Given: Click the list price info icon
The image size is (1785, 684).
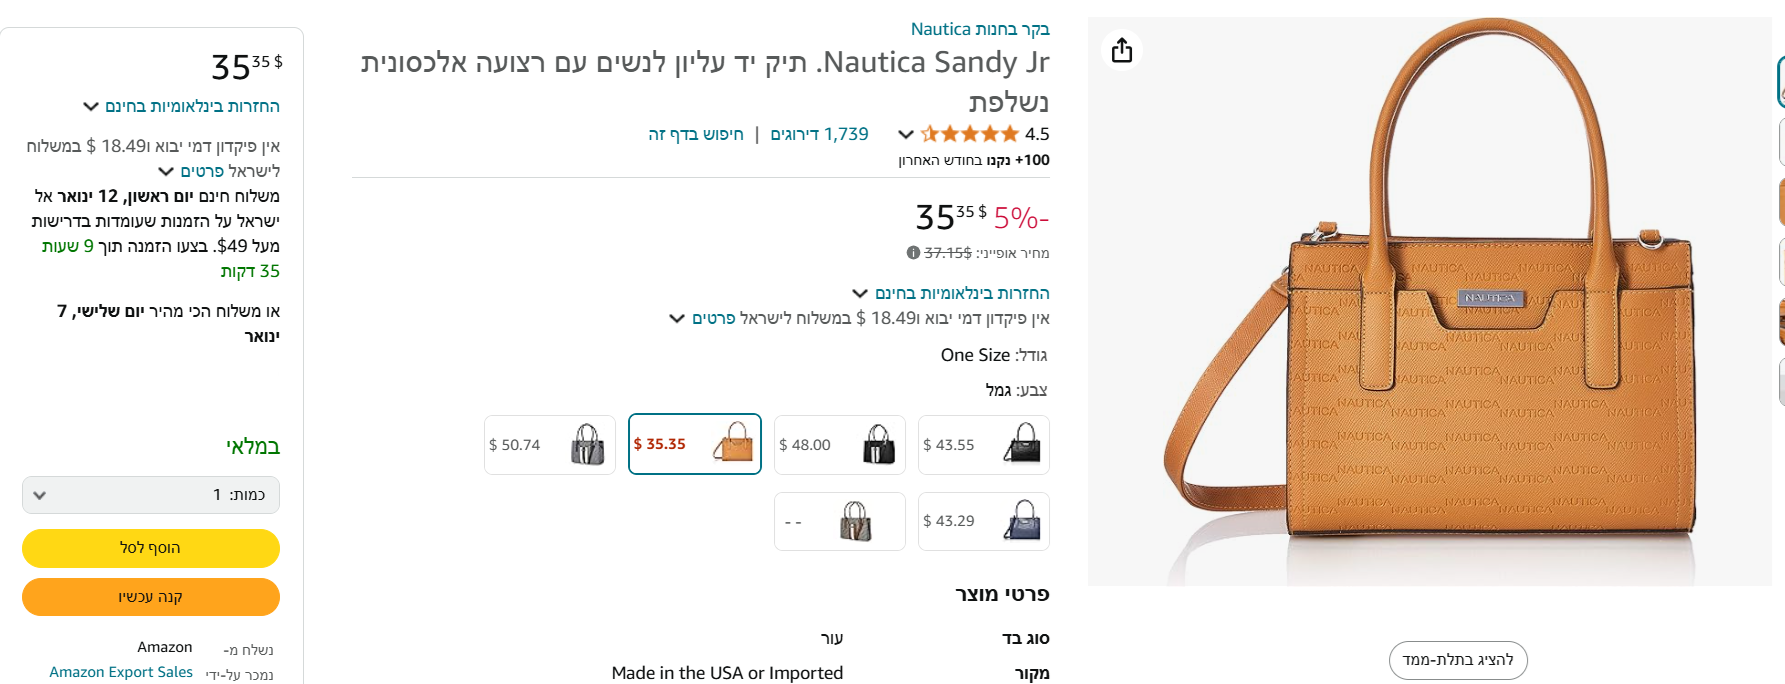Looking at the screenshot, I should pyautogui.click(x=913, y=253).
